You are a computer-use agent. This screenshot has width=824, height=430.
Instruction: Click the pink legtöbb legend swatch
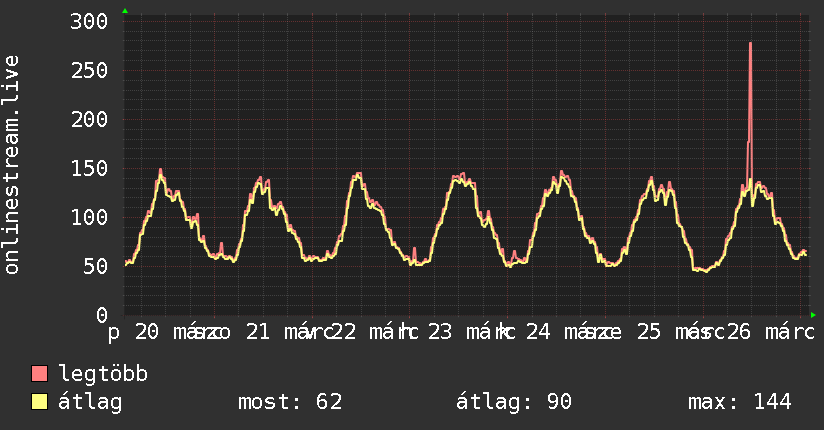point(39,373)
